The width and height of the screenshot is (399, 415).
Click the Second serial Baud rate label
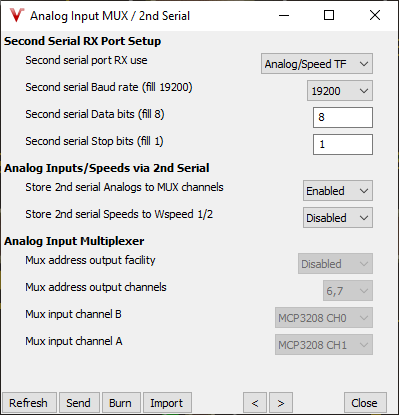[109, 87]
